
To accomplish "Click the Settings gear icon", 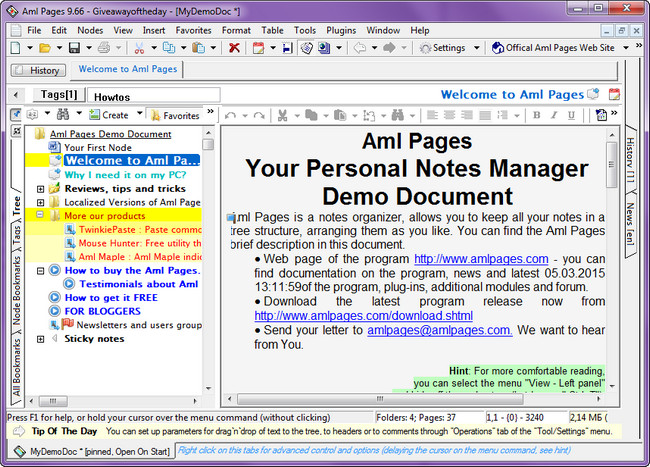I will [x=425, y=48].
